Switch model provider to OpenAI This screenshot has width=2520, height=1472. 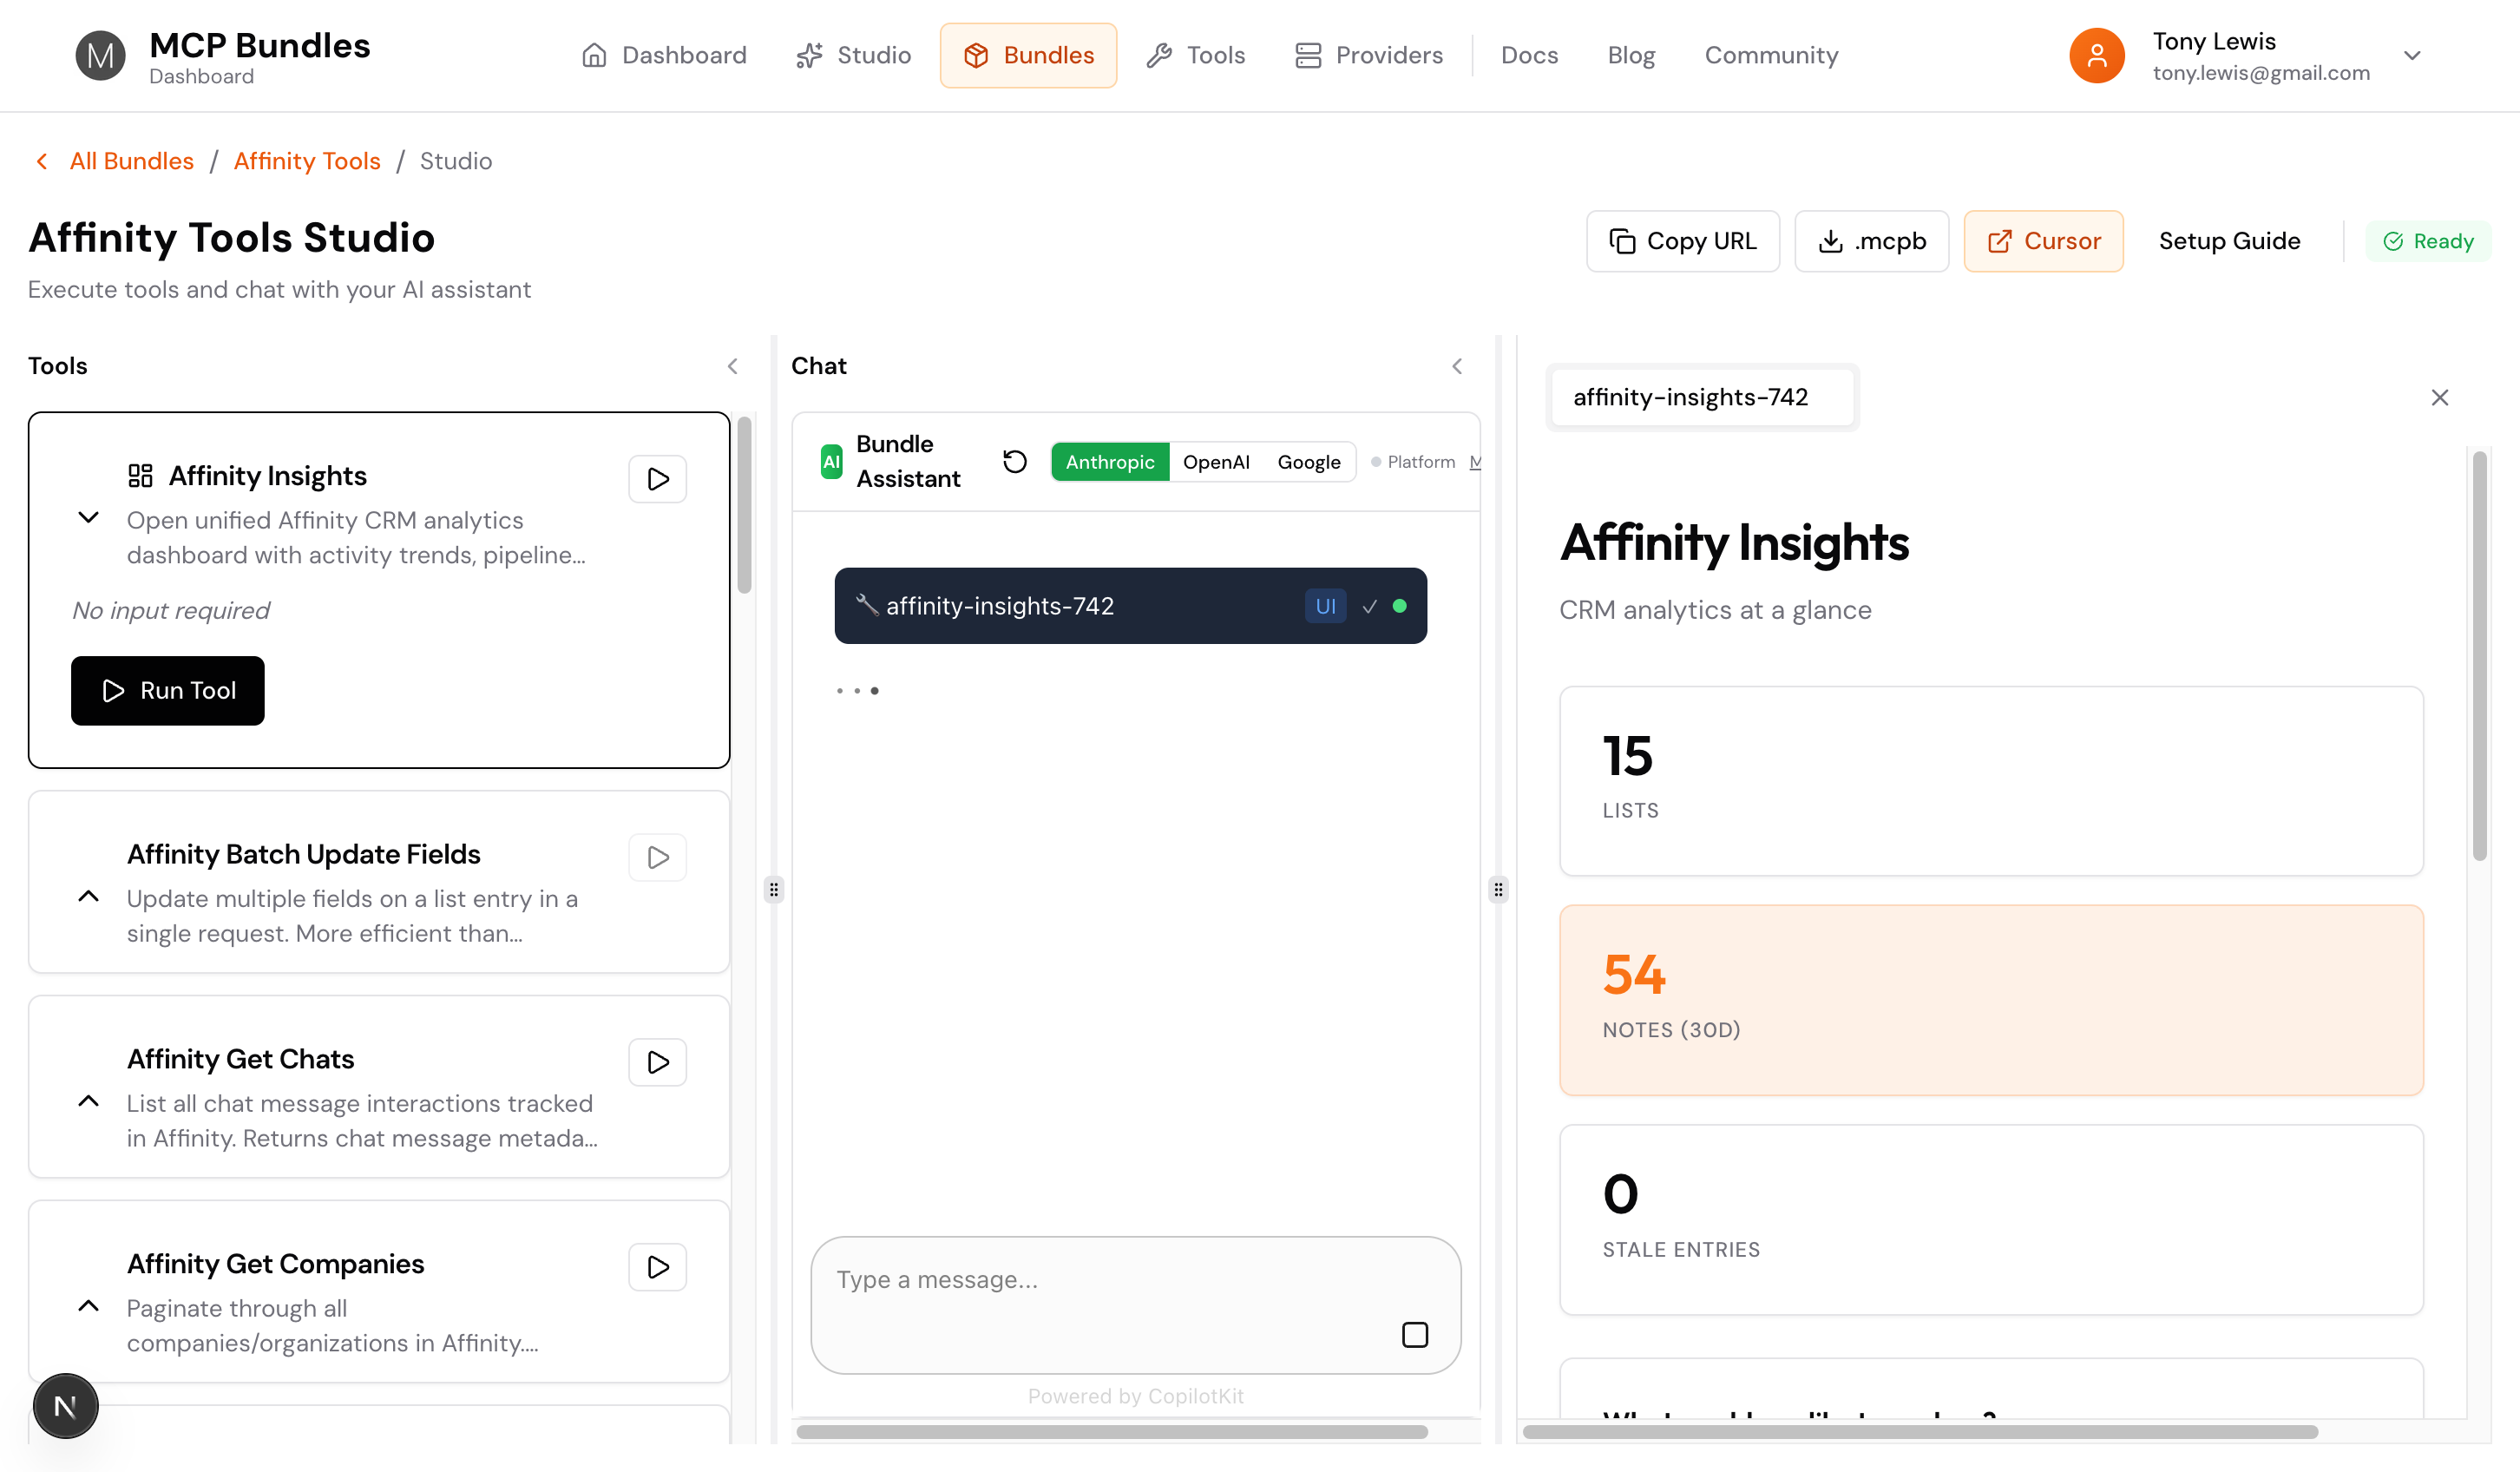(x=1216, y=461)
